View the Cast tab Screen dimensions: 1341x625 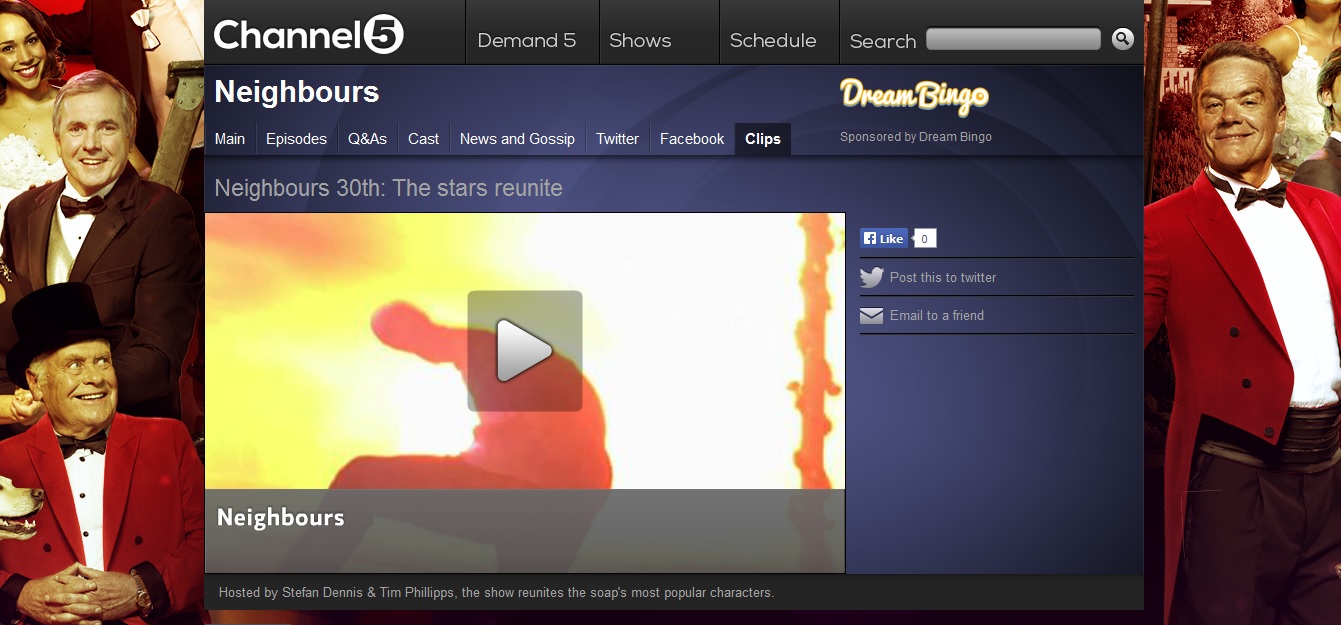point(423,139)
